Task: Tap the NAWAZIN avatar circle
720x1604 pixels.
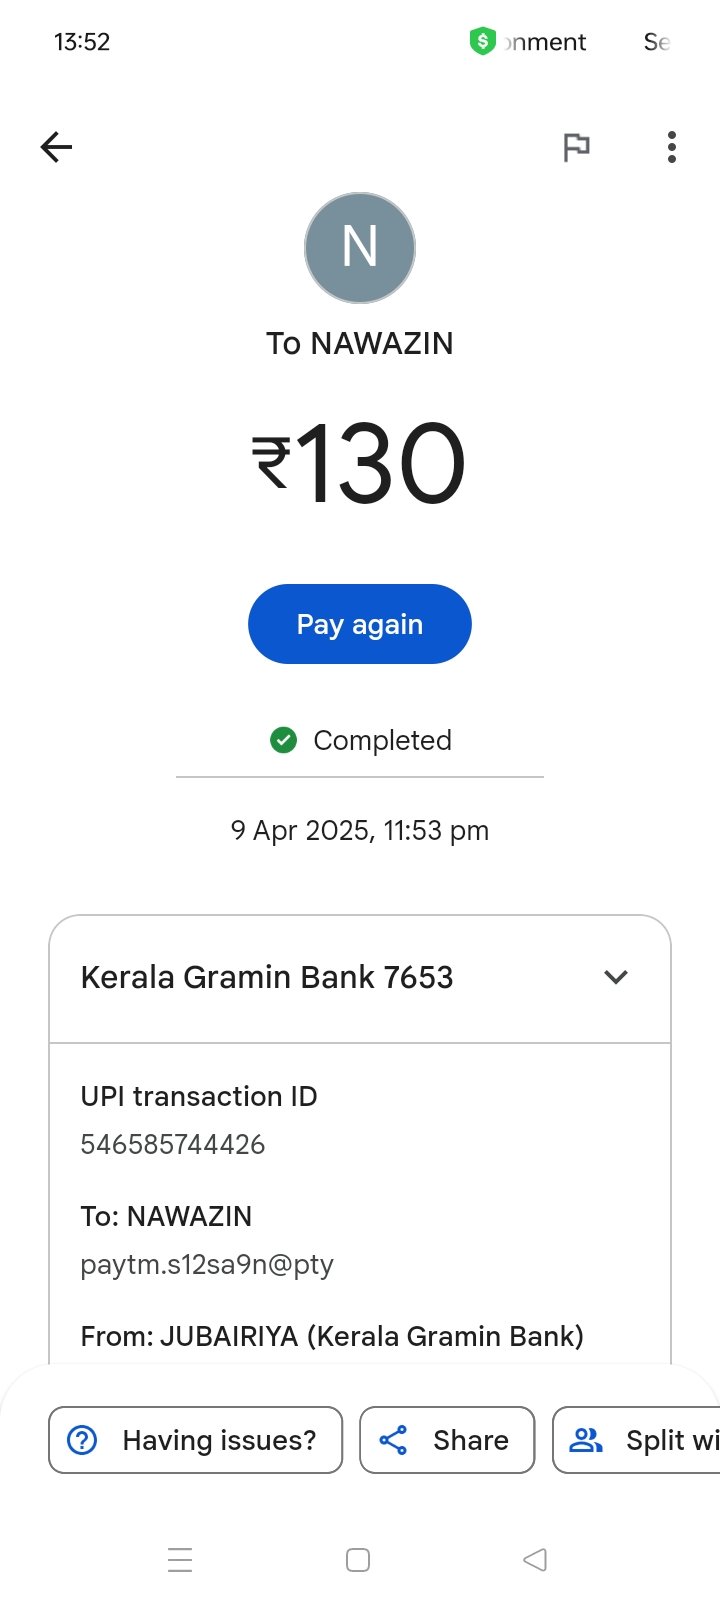Action: click(360, 248)
